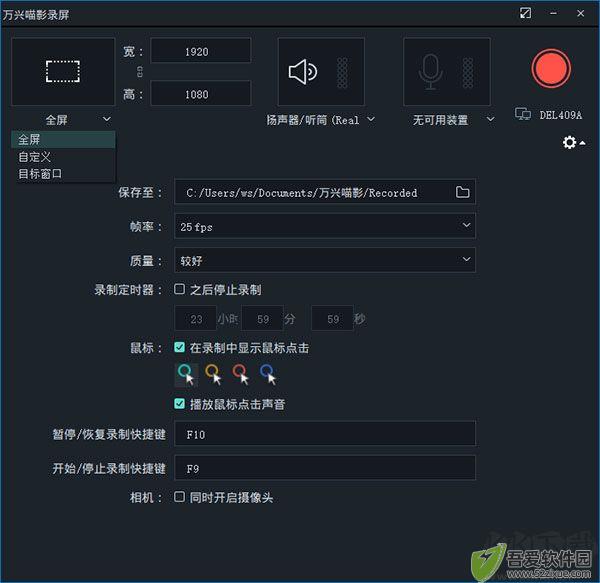Click the height field showing 1080
Image resolution: width=600 pixels, height=583 pixels.
click(x=201, y=93)
